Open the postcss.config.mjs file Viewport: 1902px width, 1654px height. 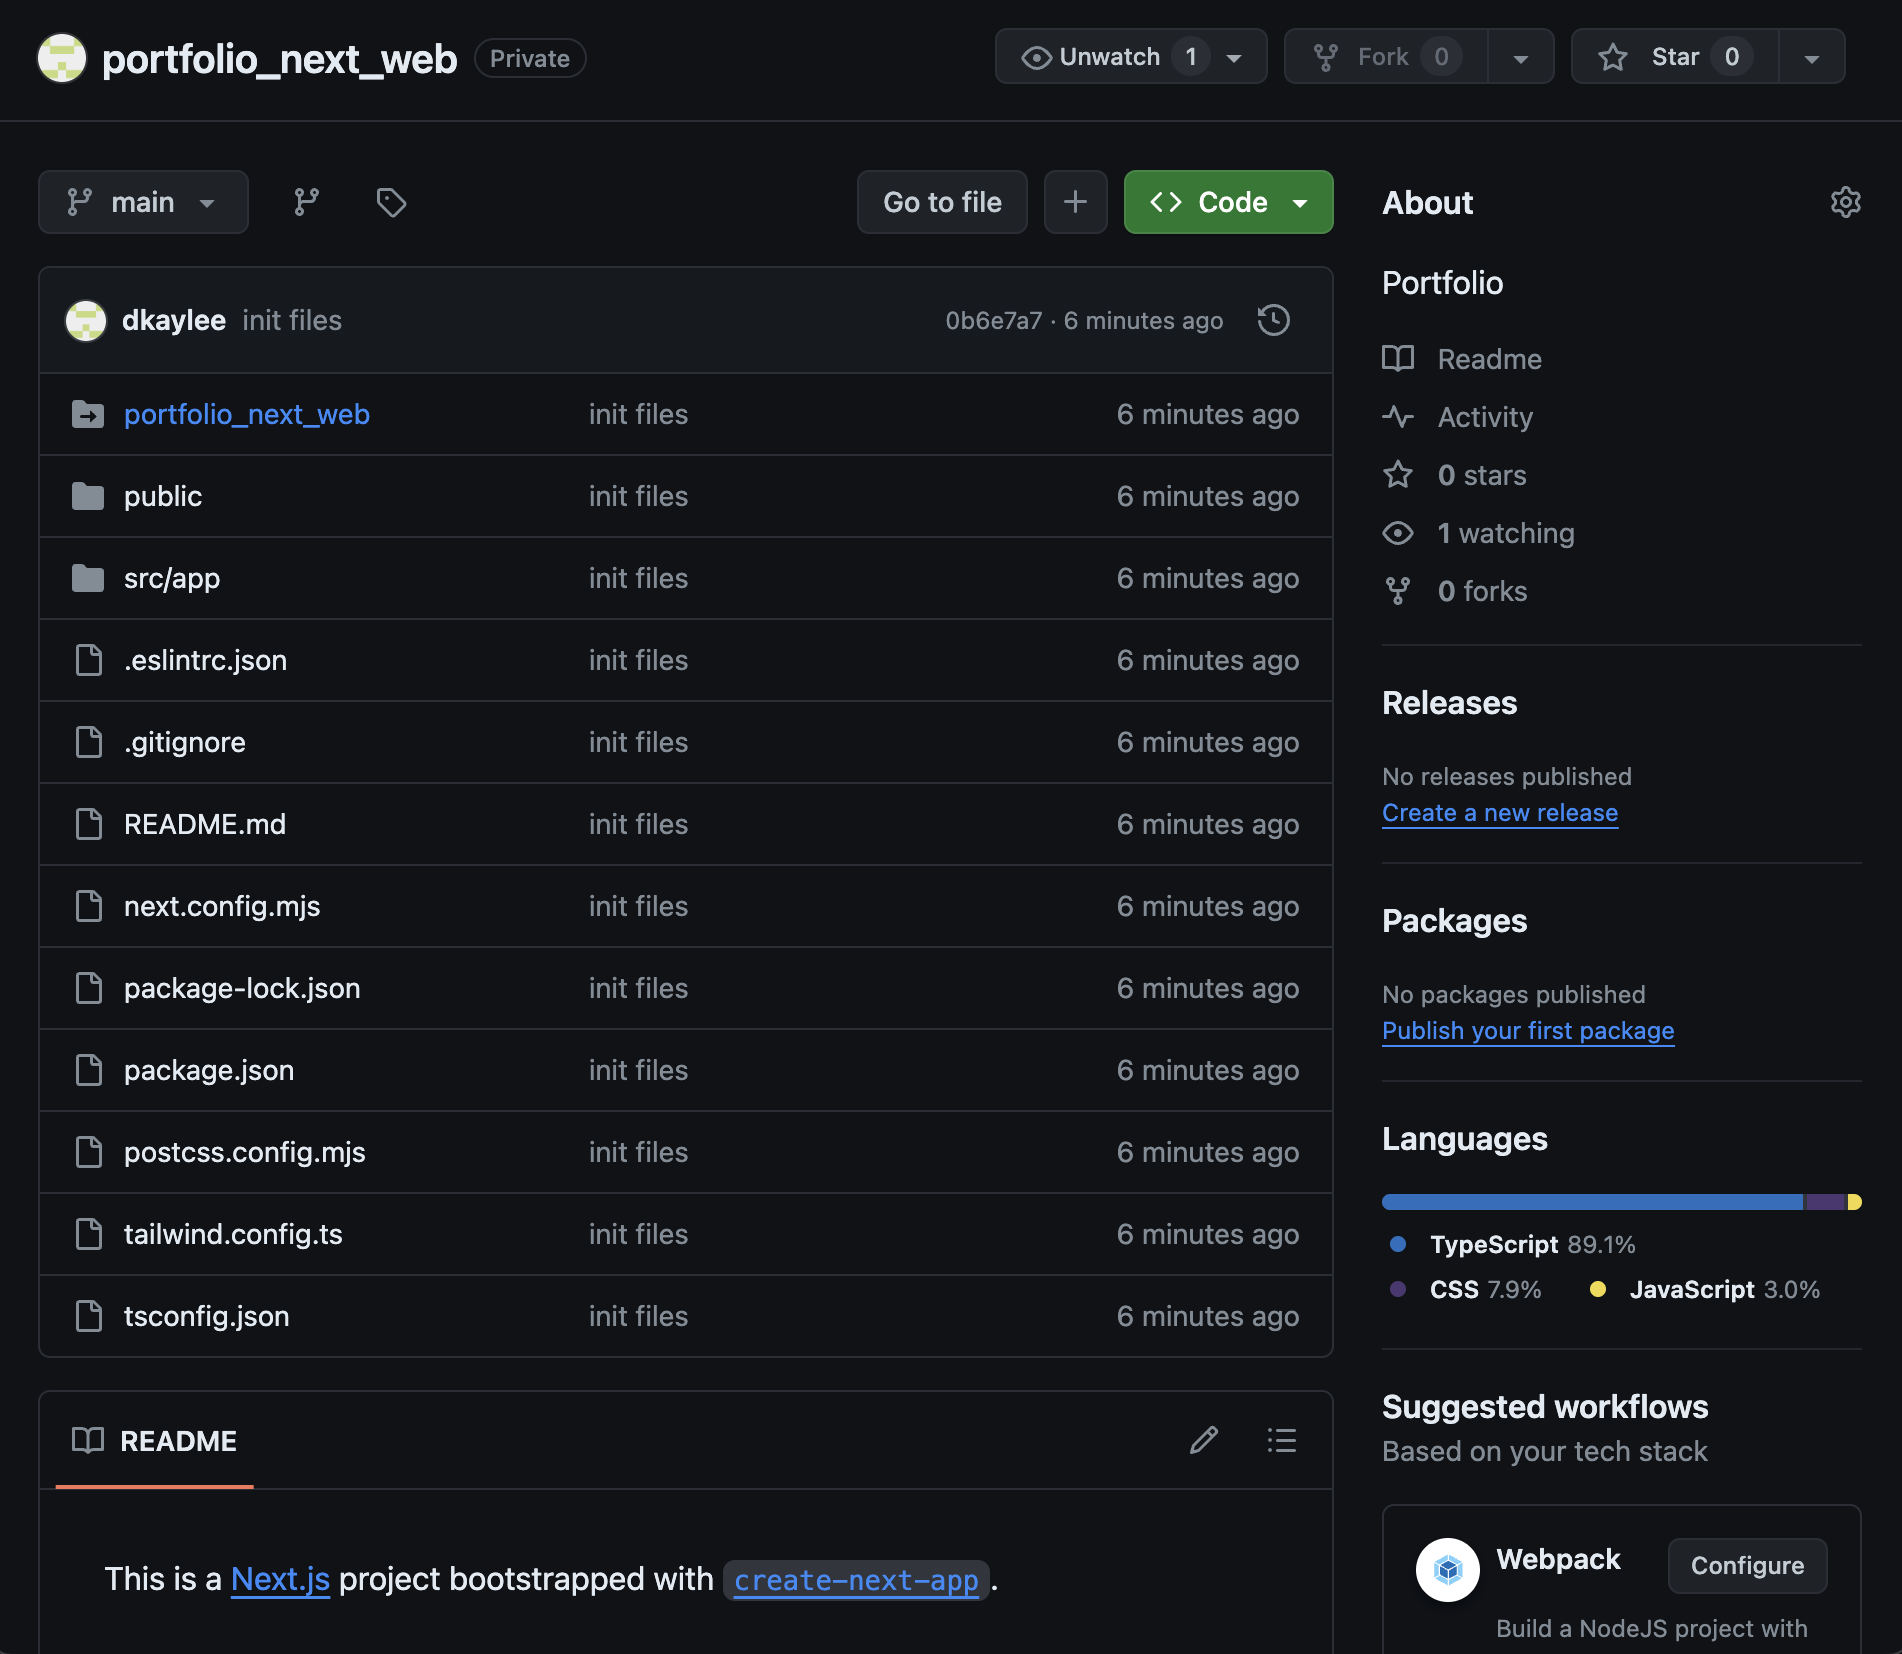coord(245,1152)
